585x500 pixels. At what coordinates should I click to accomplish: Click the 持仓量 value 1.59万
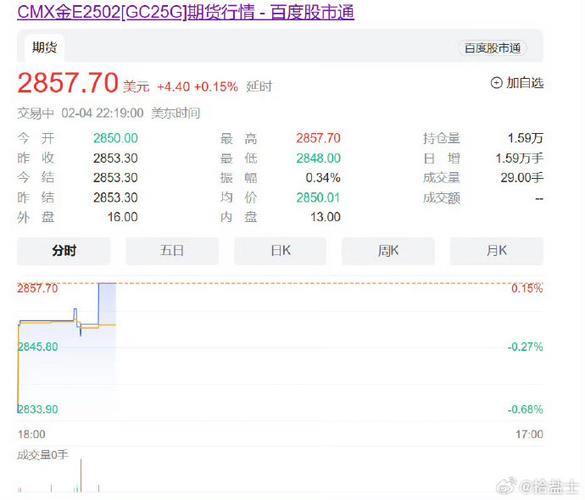(525, 138)
